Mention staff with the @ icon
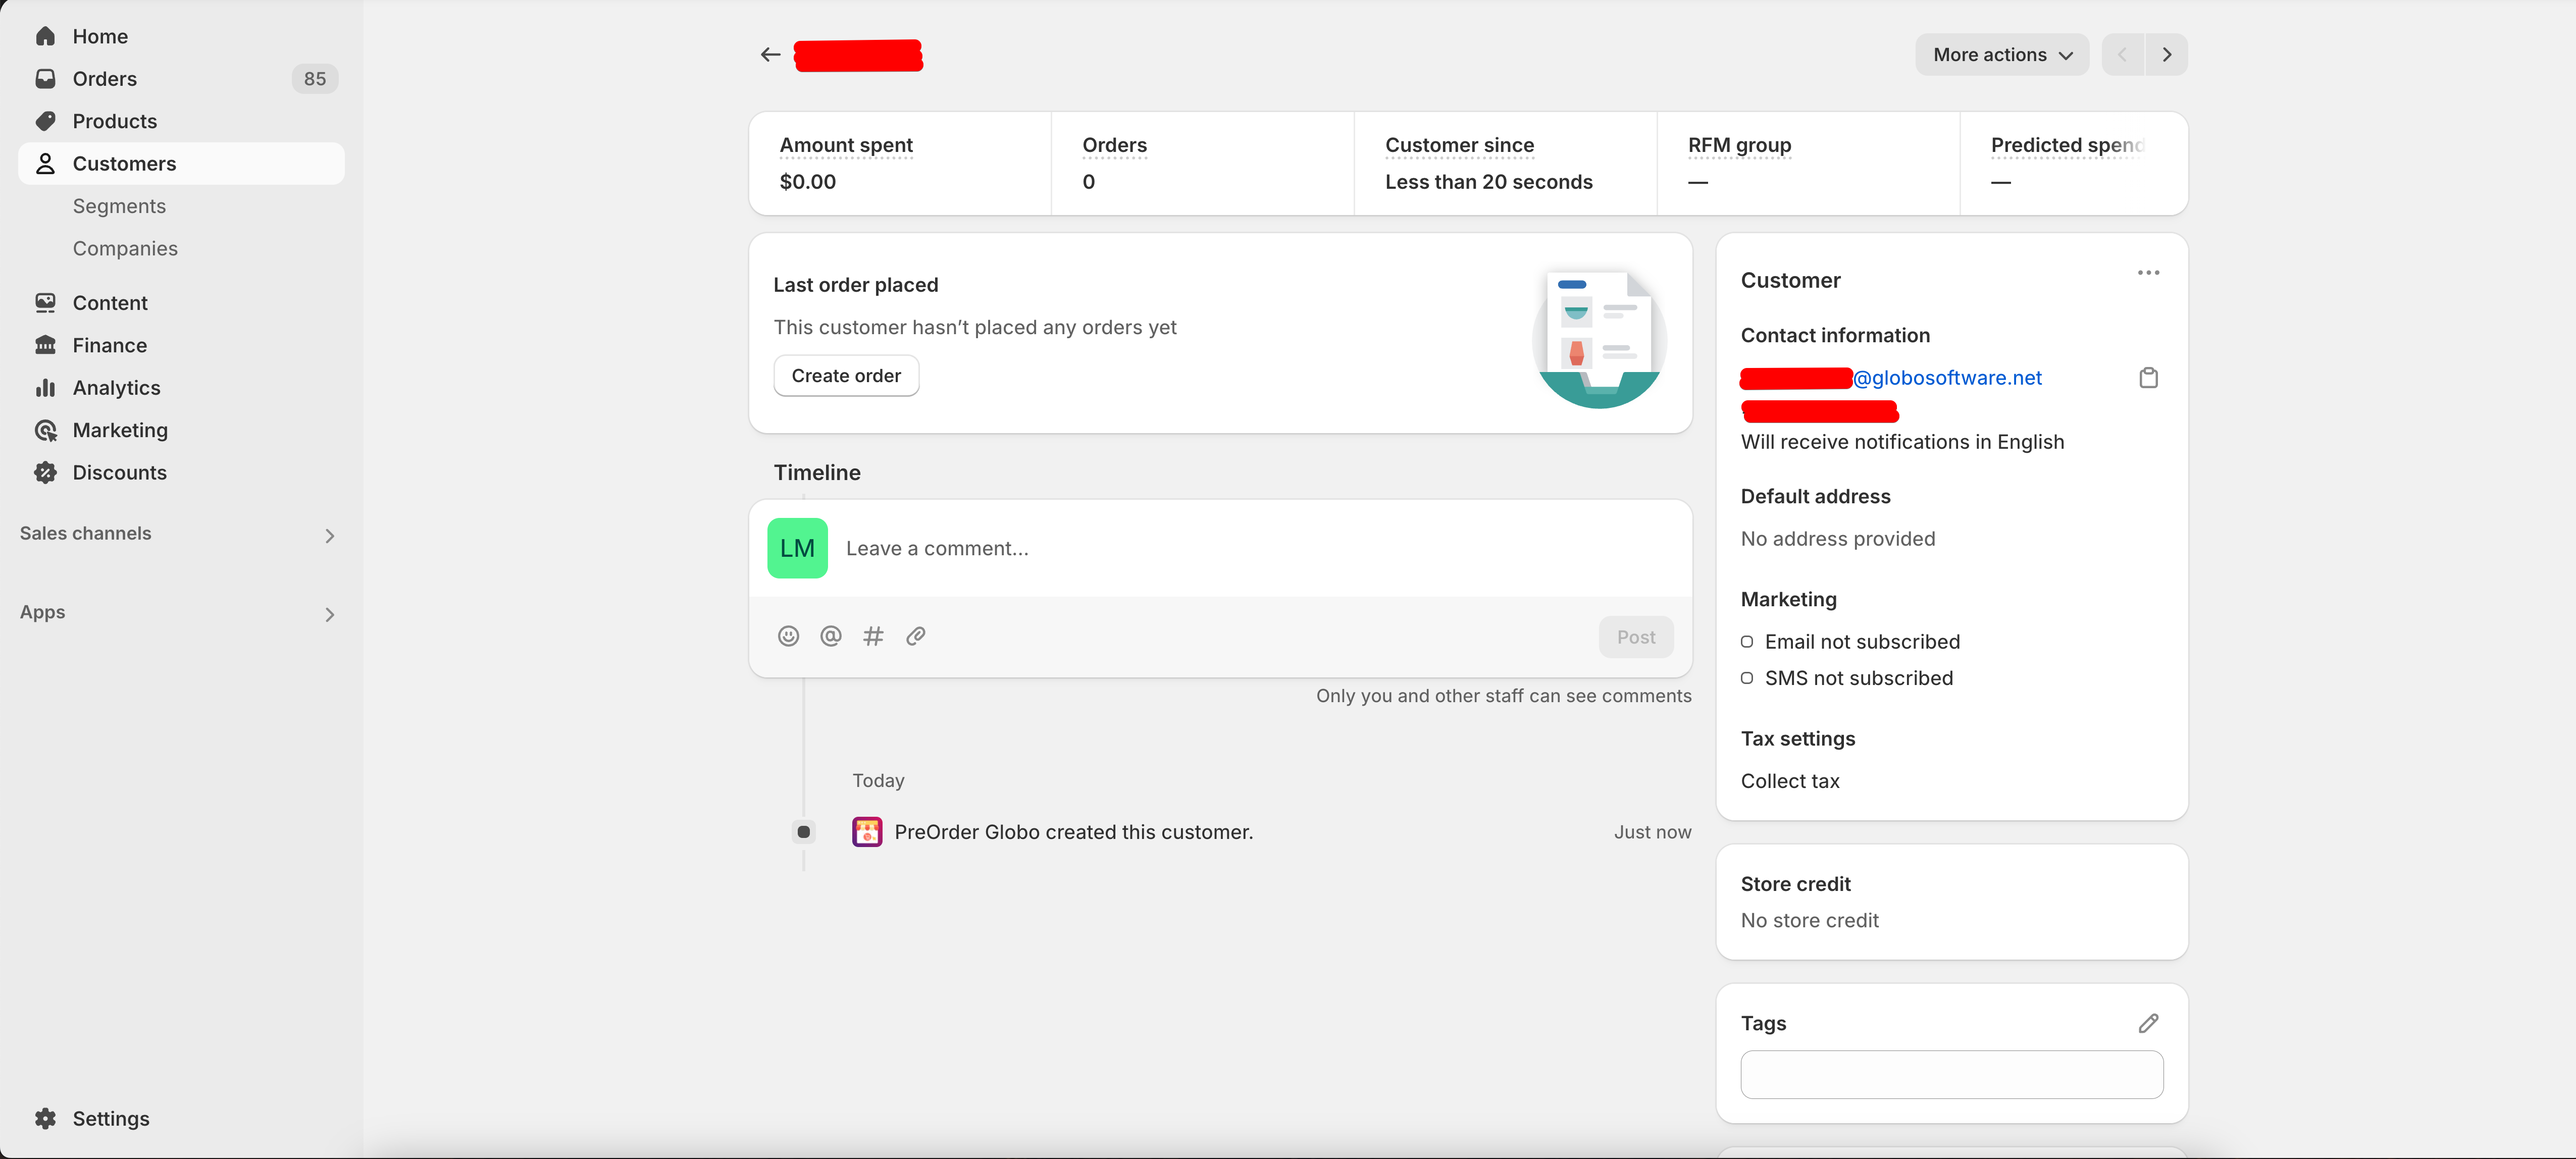2576x1159 pixels. [x=830, y=636]
